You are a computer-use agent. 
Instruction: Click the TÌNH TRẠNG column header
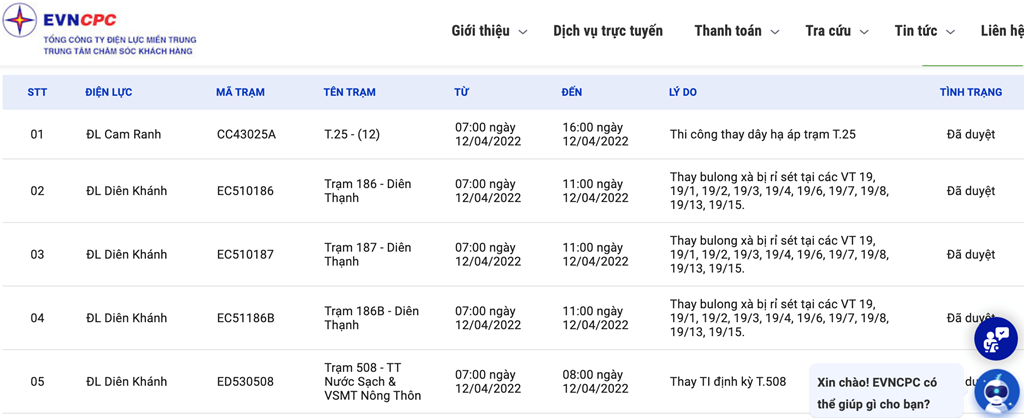pyautogui.click(x=970, y=92)
